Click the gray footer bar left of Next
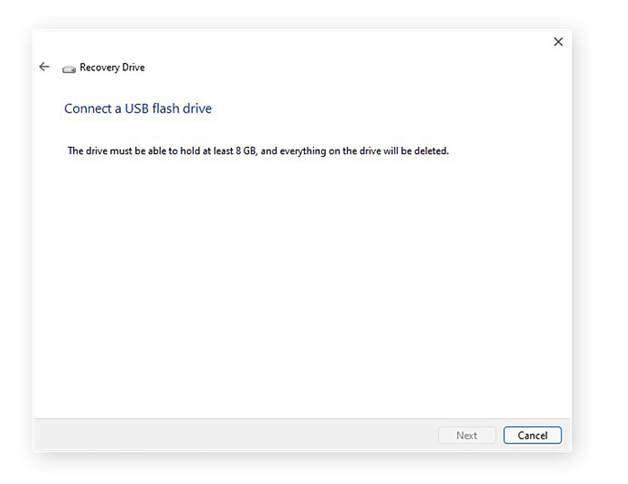Image resolution: width=628 pixels, height=484 pixels. coord(230,435)
